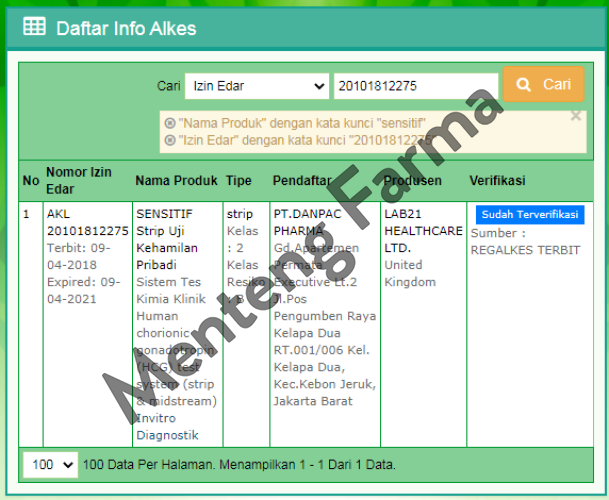
Task: Click the Verifikasi column header
Action: point(497,181)
